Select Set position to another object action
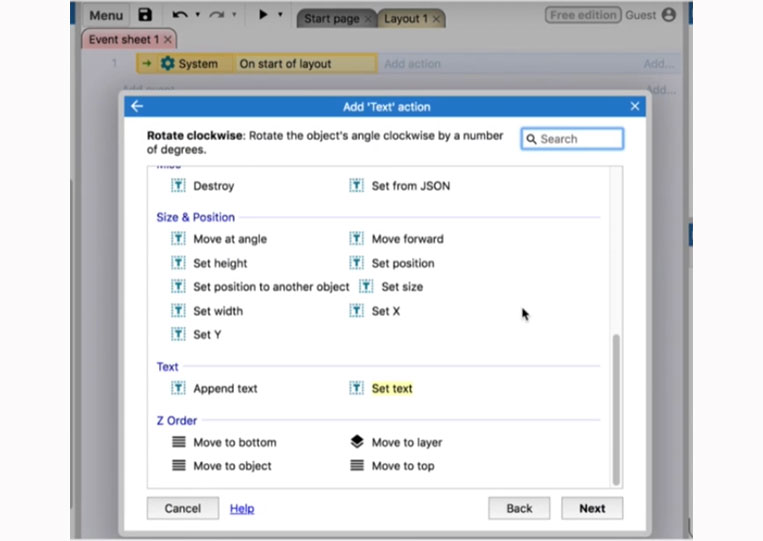Screen dimensions: 763x541 pyautogui.click(x=271, y=287)
